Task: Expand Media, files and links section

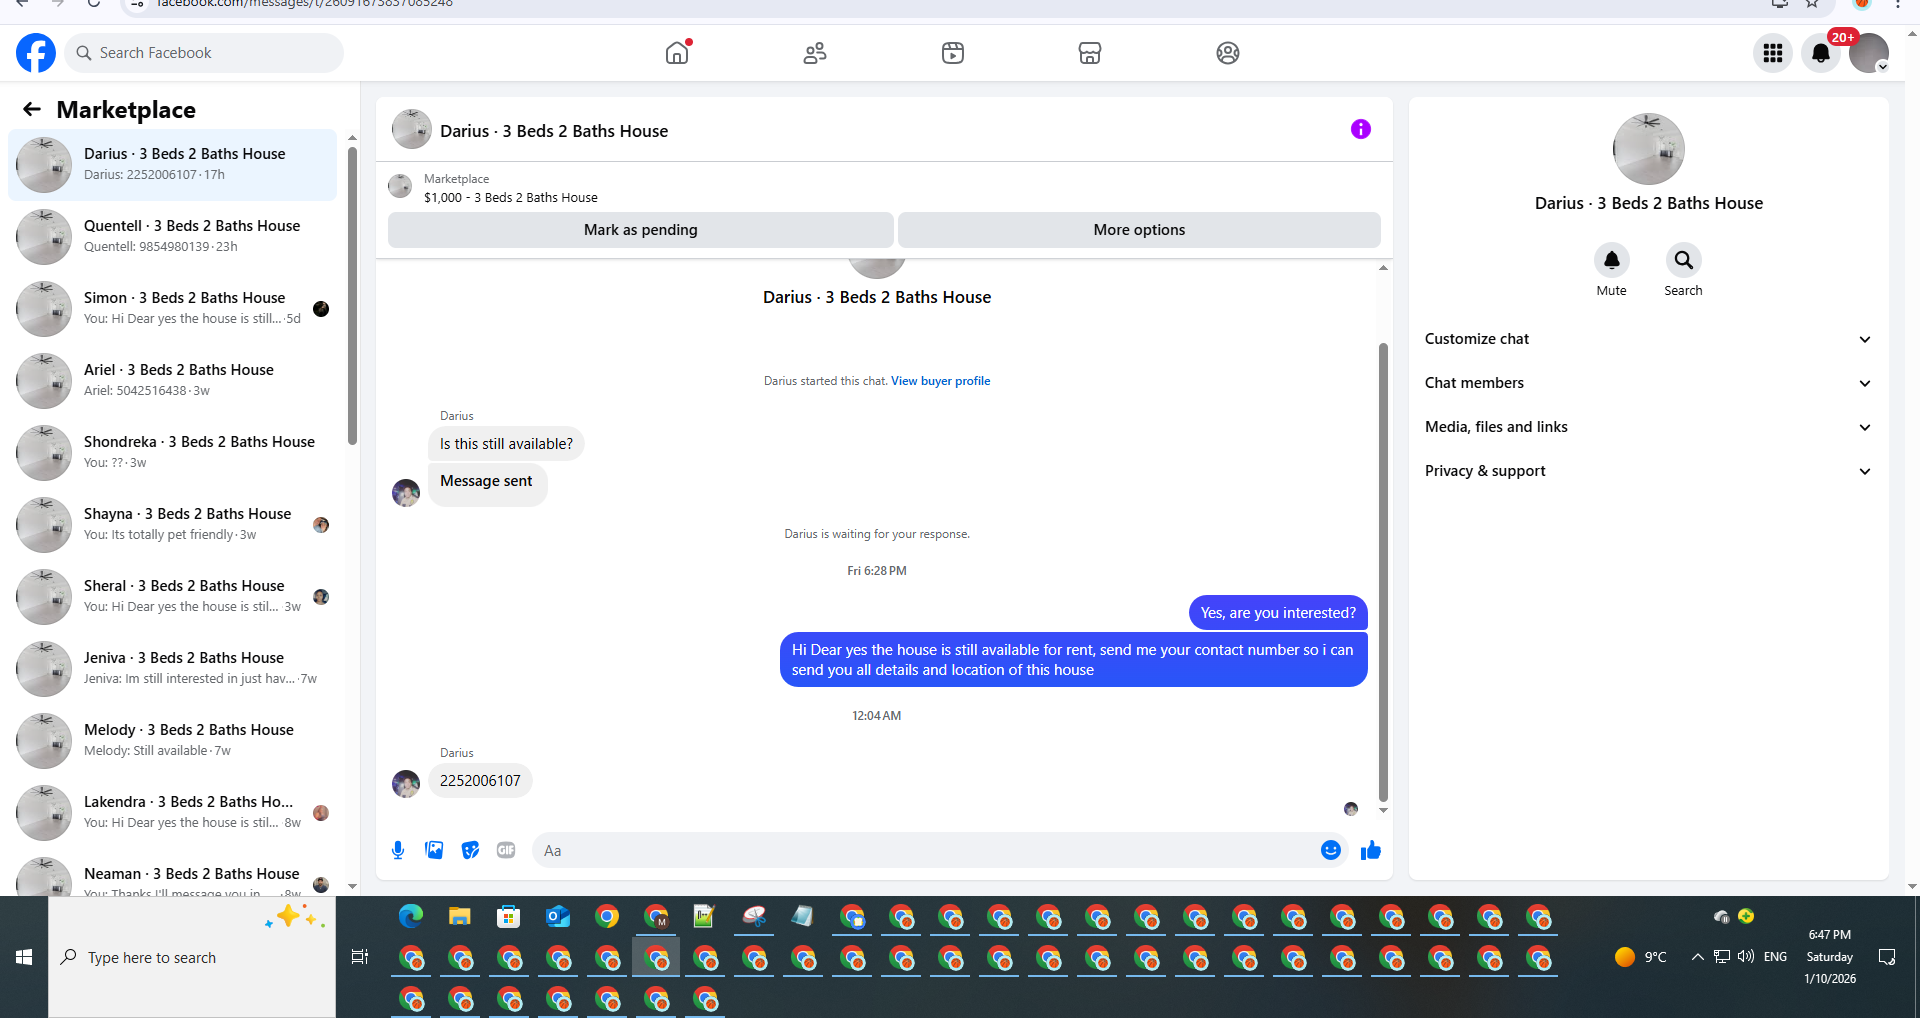Action: point(1648,427)
